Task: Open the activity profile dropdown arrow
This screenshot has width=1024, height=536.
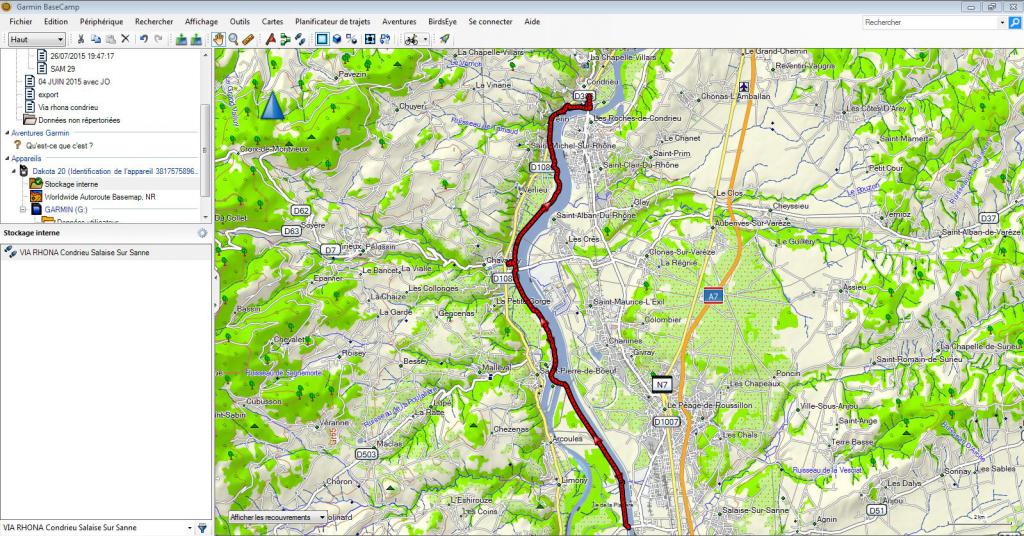Action: pos(425,39)
